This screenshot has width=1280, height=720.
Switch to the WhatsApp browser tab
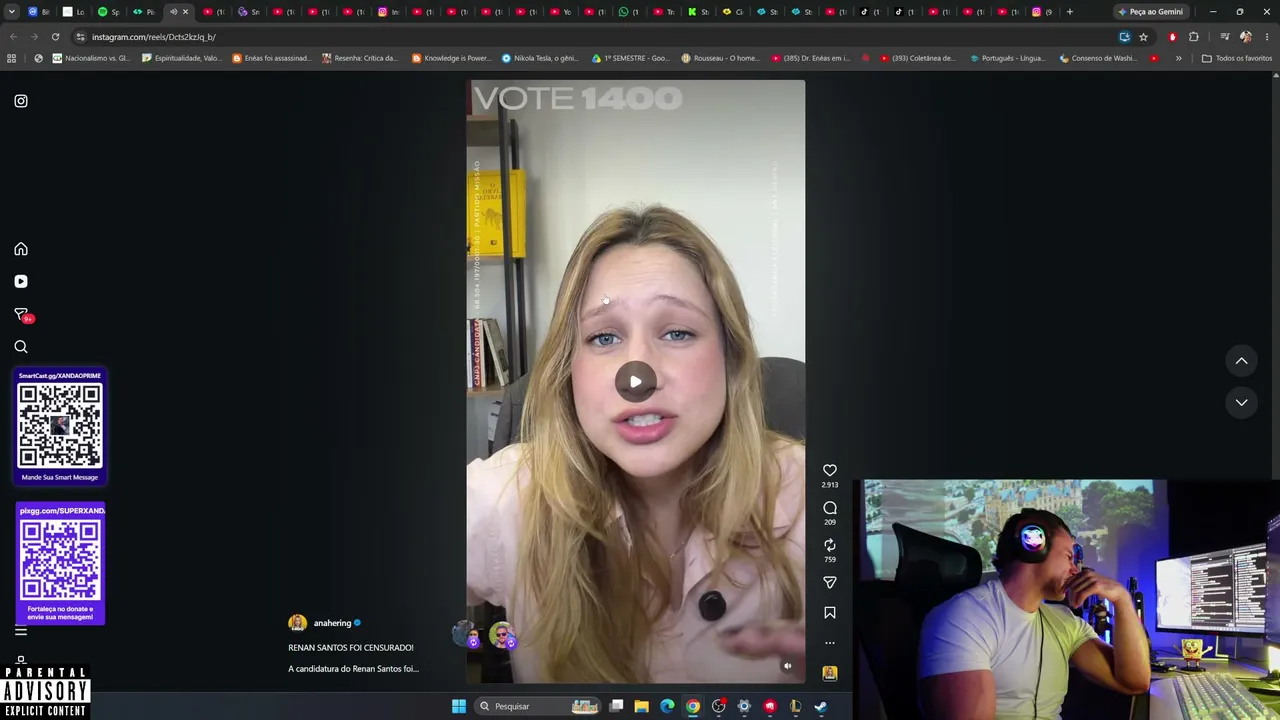click(x=628, y=12)
